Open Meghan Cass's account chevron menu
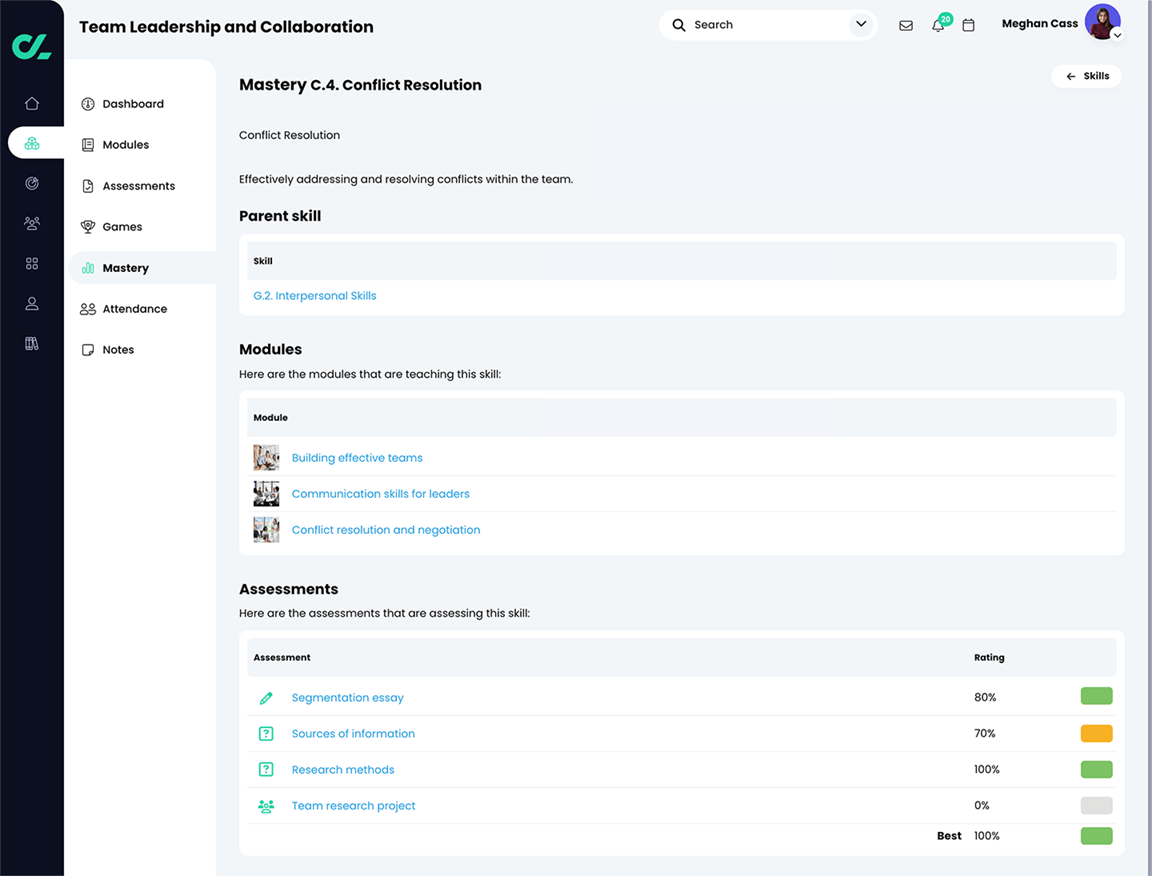This screenshot has width=1152, height=876. (x=1117, y=34)
